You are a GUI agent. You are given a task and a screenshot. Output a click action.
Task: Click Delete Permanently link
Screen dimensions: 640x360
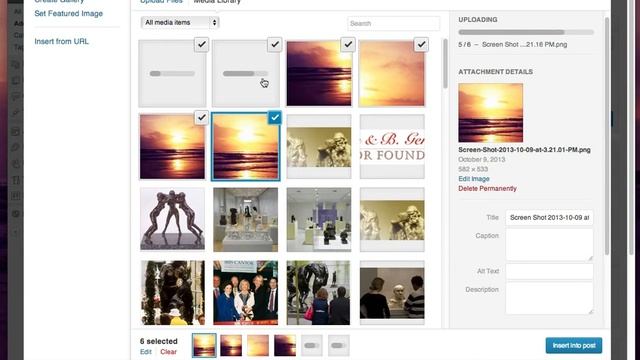487,189
